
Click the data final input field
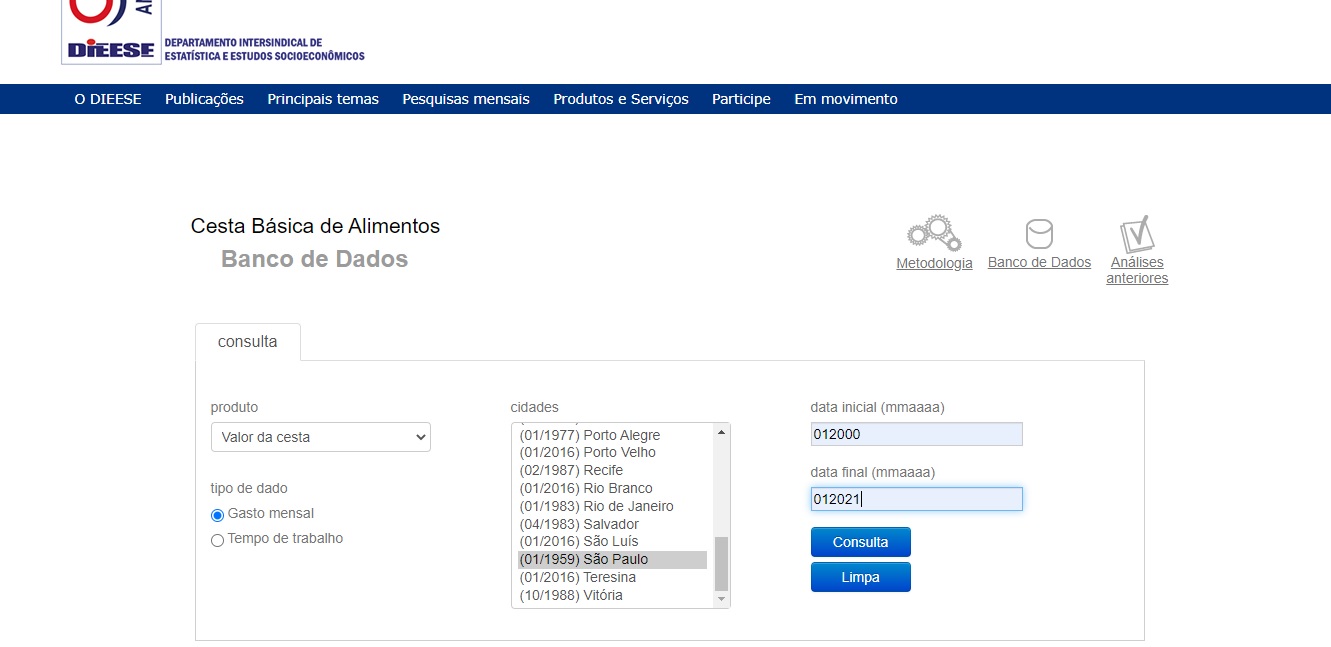pos(916,499)
